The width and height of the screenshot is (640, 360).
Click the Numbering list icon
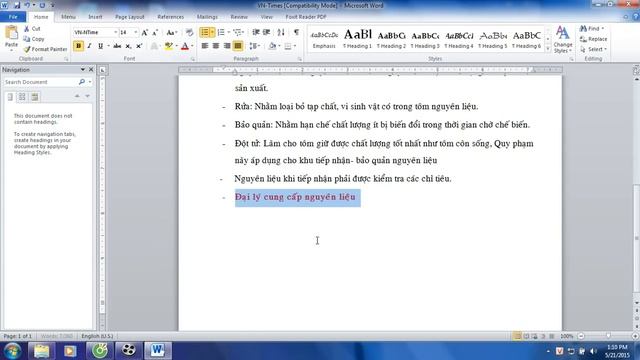[221, 32]
